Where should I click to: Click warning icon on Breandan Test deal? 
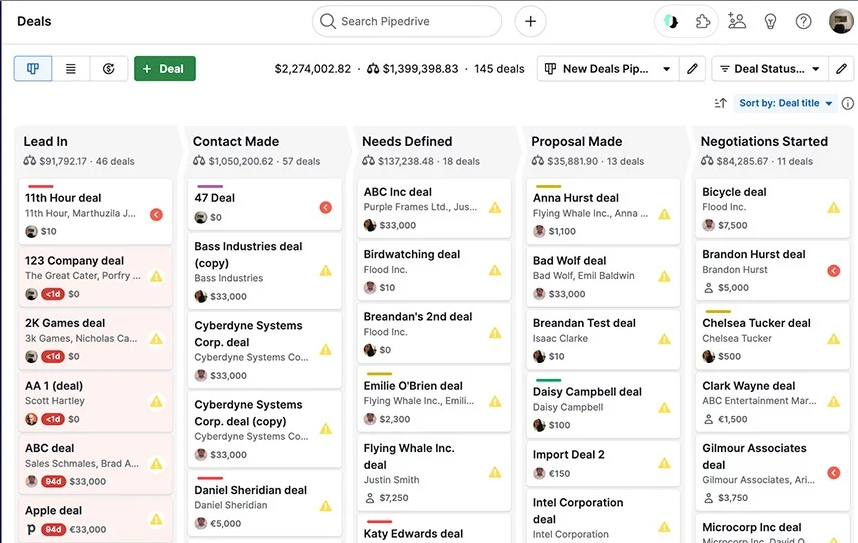click(x=664, y=339)
